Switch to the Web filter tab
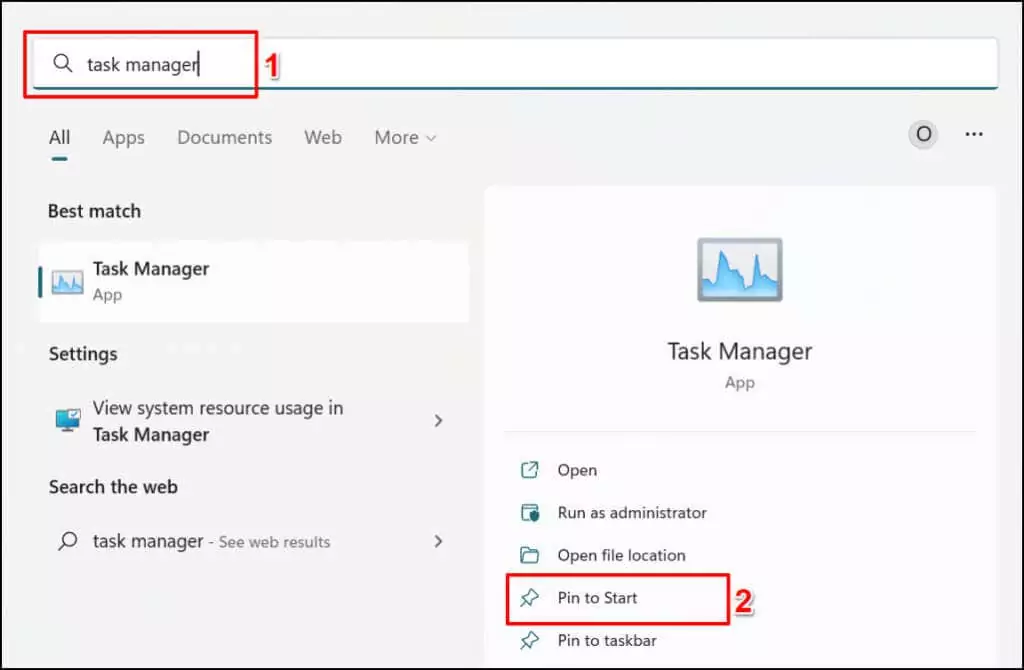This screenshot has width=1024, height=670. (x=323, y=137)
